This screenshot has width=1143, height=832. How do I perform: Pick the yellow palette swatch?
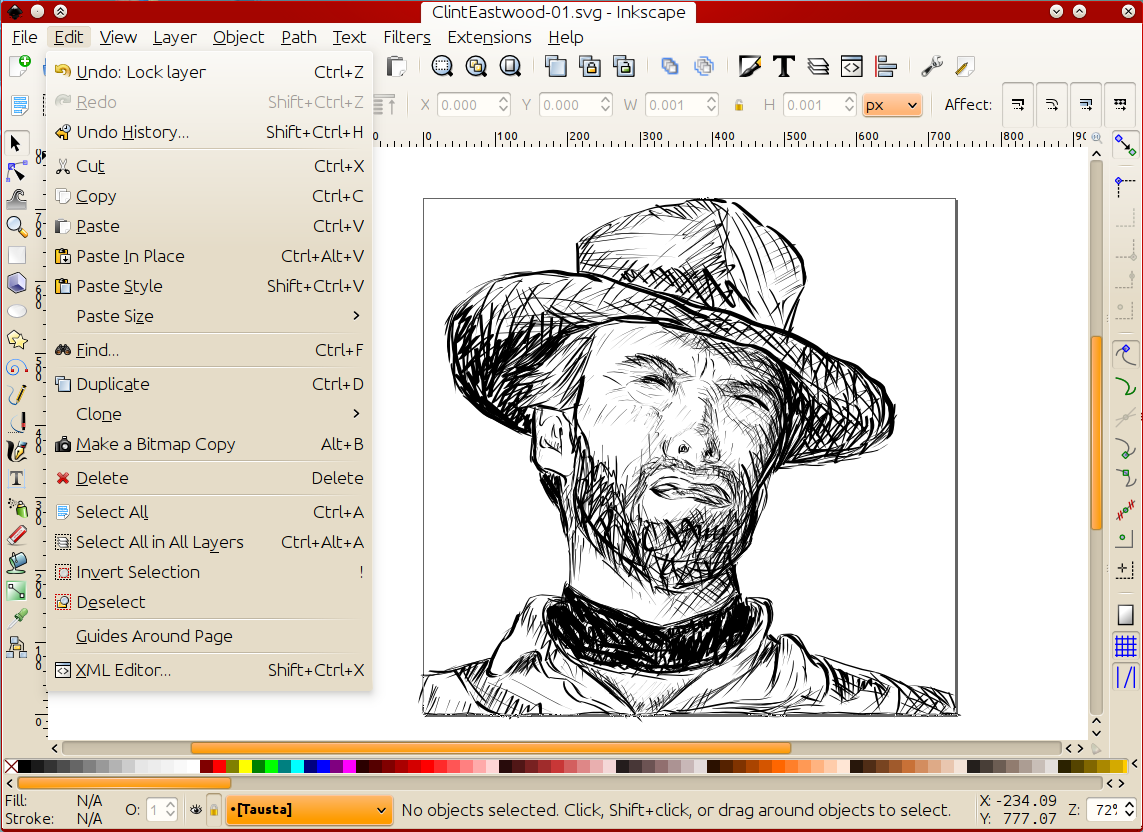point(246,766)
